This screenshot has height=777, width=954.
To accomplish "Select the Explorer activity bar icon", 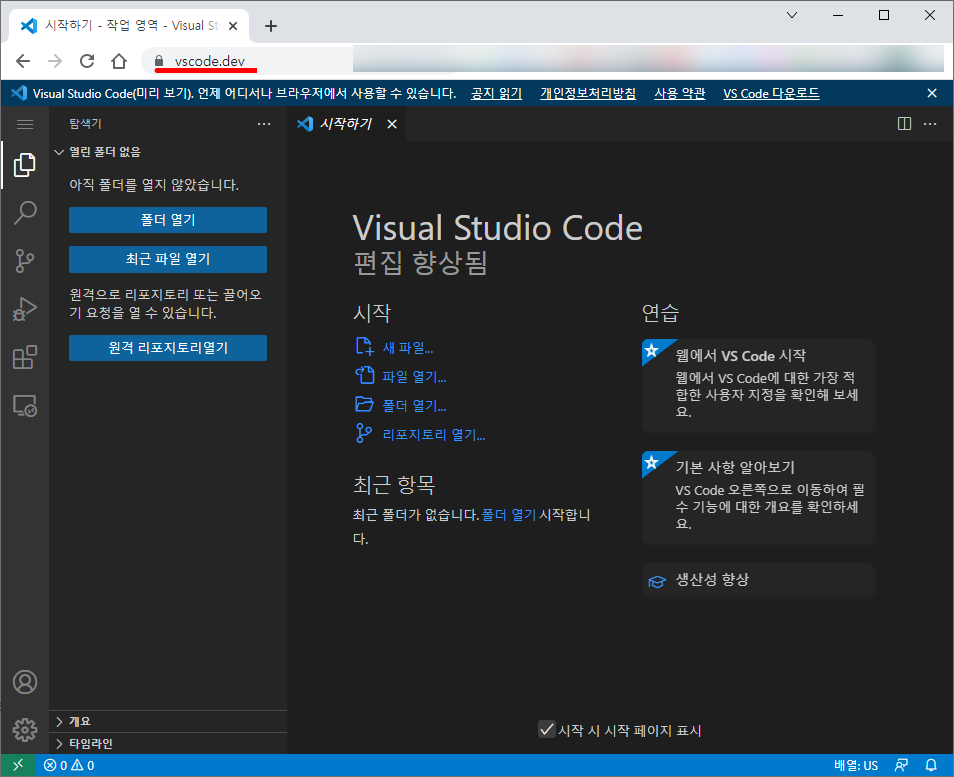I will [x=25, y=165].
